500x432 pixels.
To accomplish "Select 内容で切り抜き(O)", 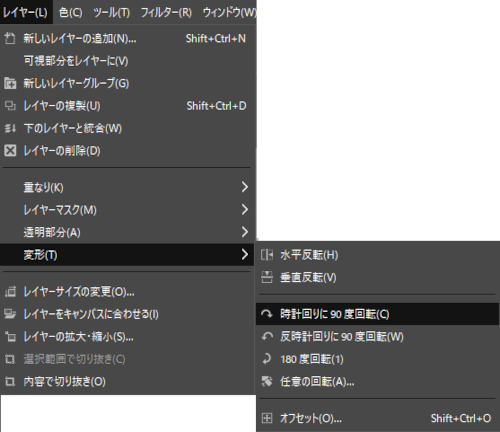I will click(128, 382).
